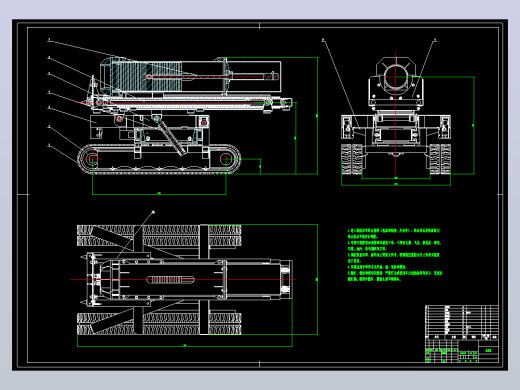Select the top plan view with both crawler tracks

coord(185,279)
